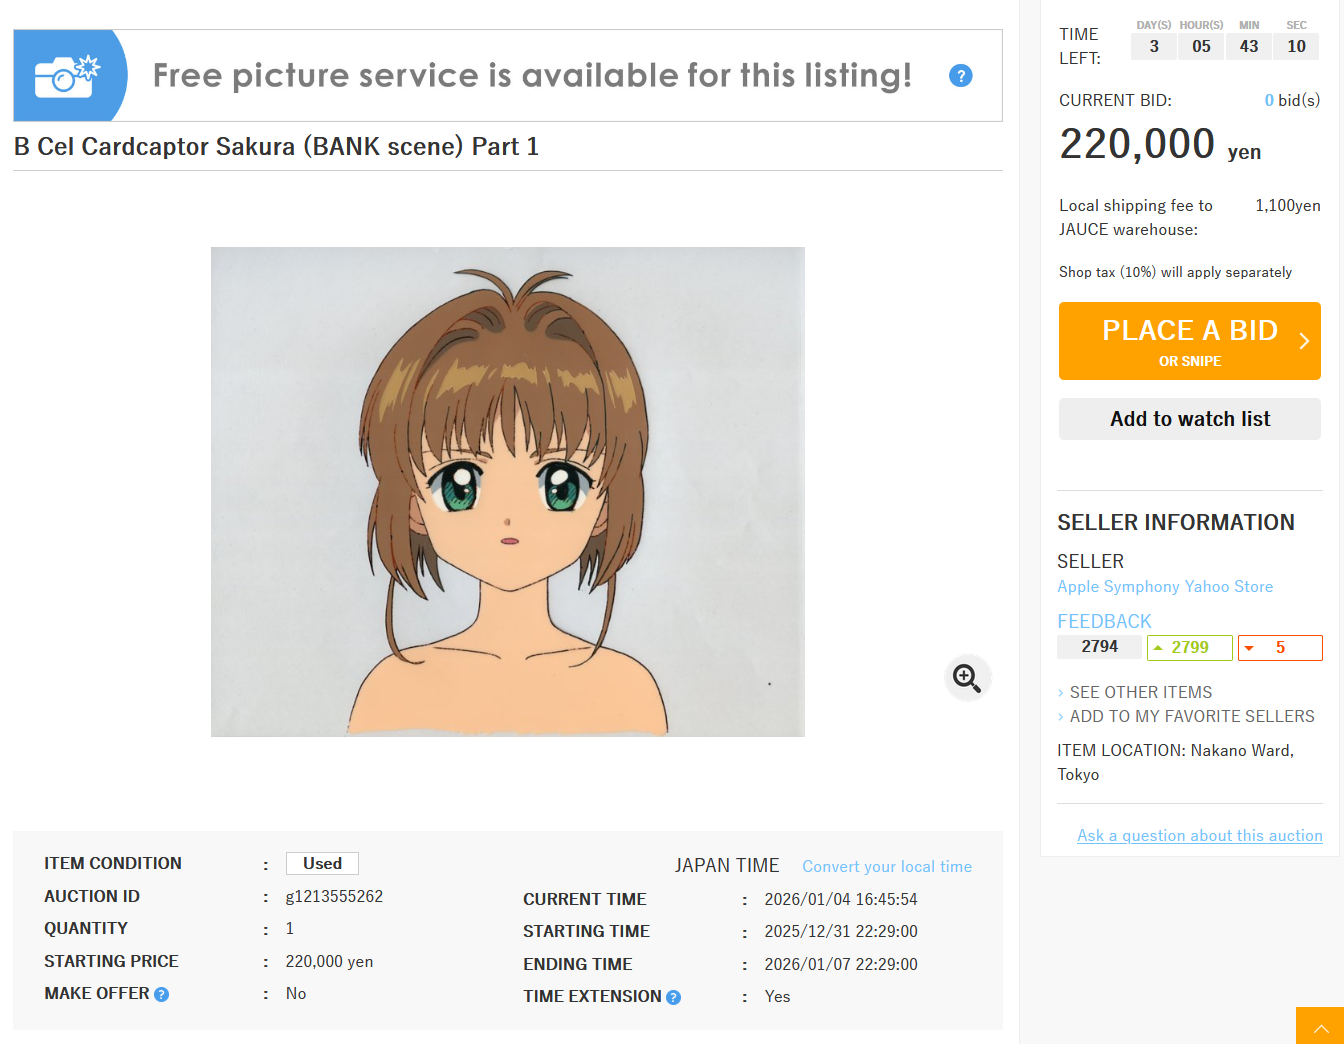The height and width of the screenshot is (1044, 1344).
Task: Open the Feedback link
Action: click(x=1104, y=621)
